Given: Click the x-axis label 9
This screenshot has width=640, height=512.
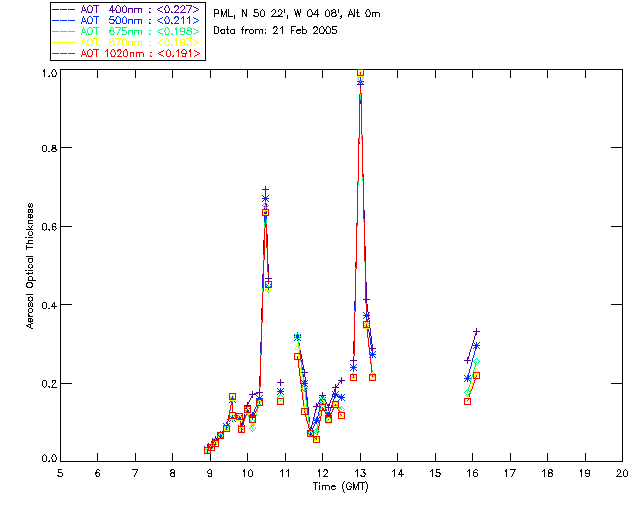Looking at the screenshot, I should 210,473.
